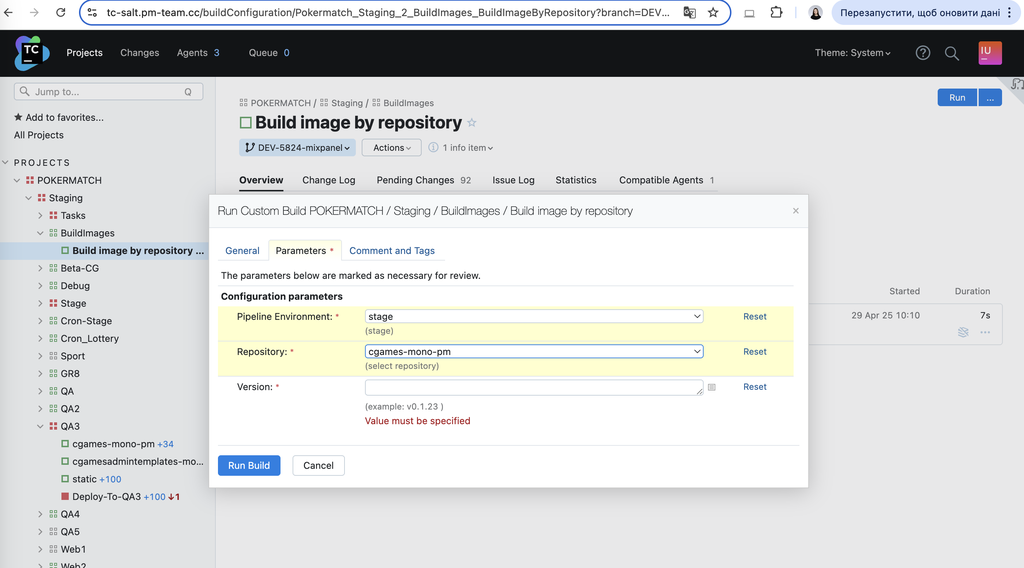Open the Compatible Agents tab

pyautogui.click(x=666, y=180)
